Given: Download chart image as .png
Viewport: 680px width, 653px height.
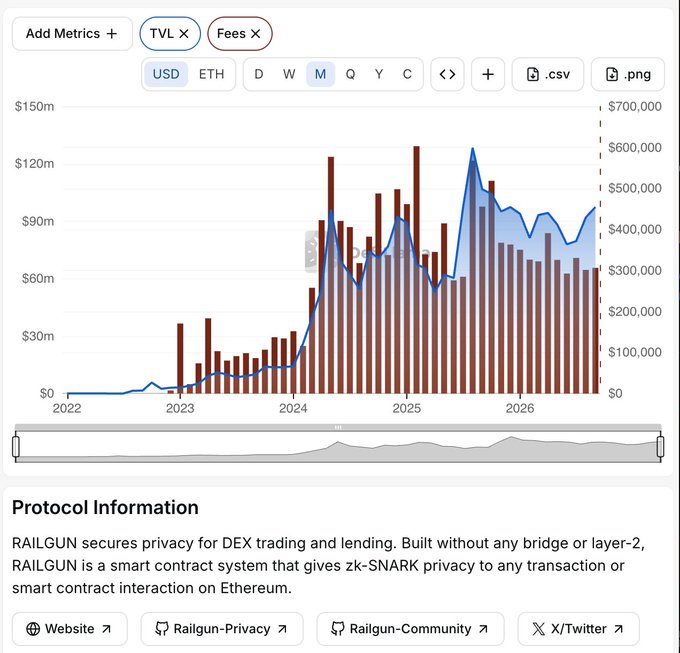Looking at the screenshot, I should tap(628, 74).
